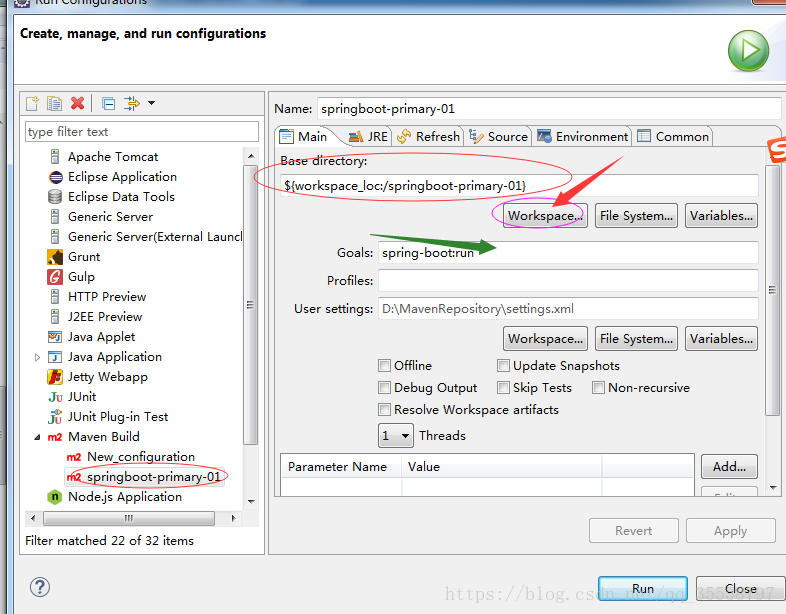Click the Goals input field
Screen dimensions: 786x614
pos(568,253)
